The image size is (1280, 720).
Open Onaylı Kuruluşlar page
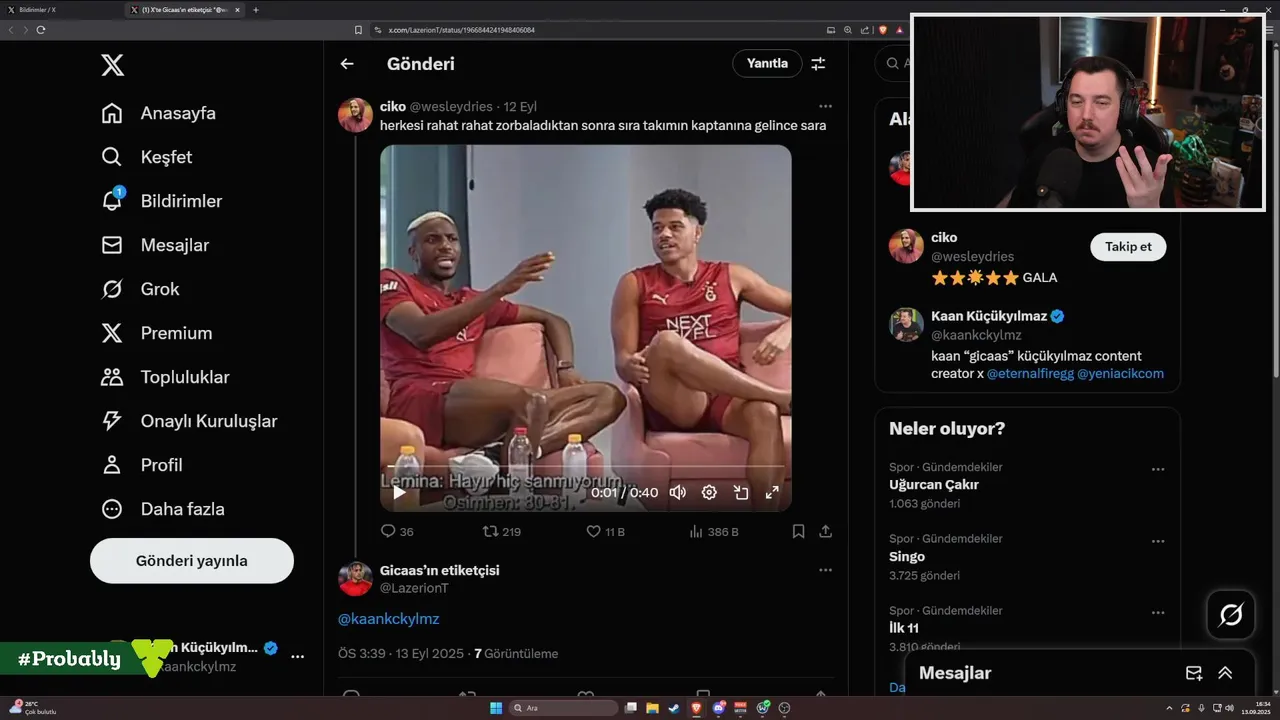[189, 421]
